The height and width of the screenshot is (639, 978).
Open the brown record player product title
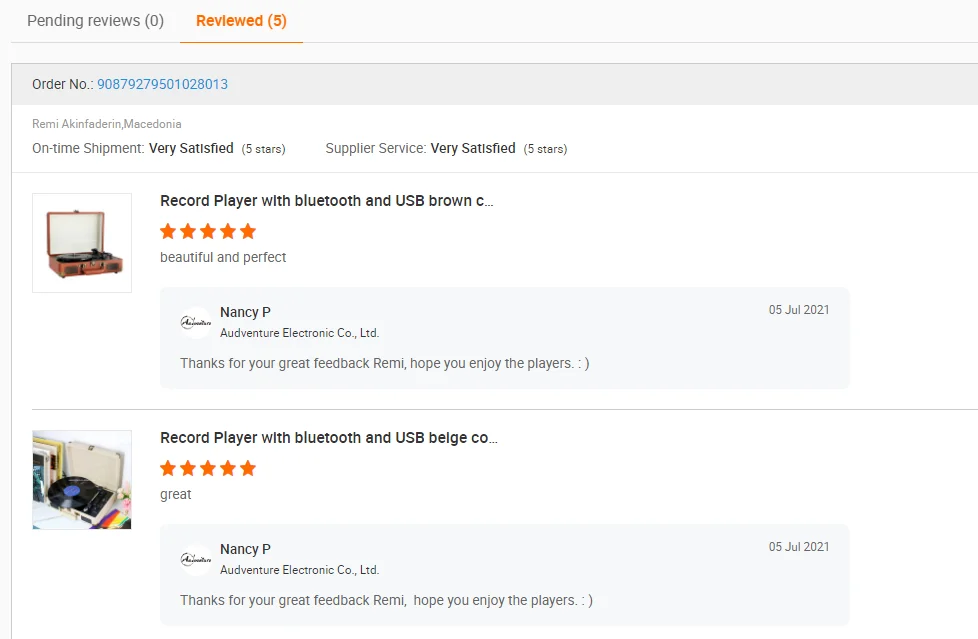point(326,201)
